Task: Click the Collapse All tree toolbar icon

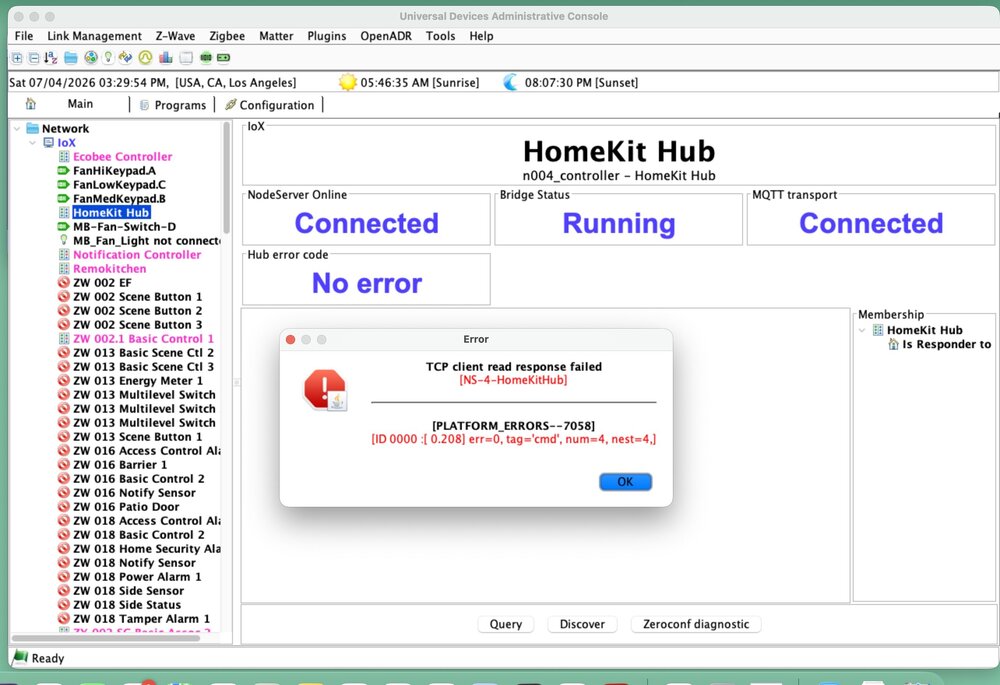Action: [34, 58]
